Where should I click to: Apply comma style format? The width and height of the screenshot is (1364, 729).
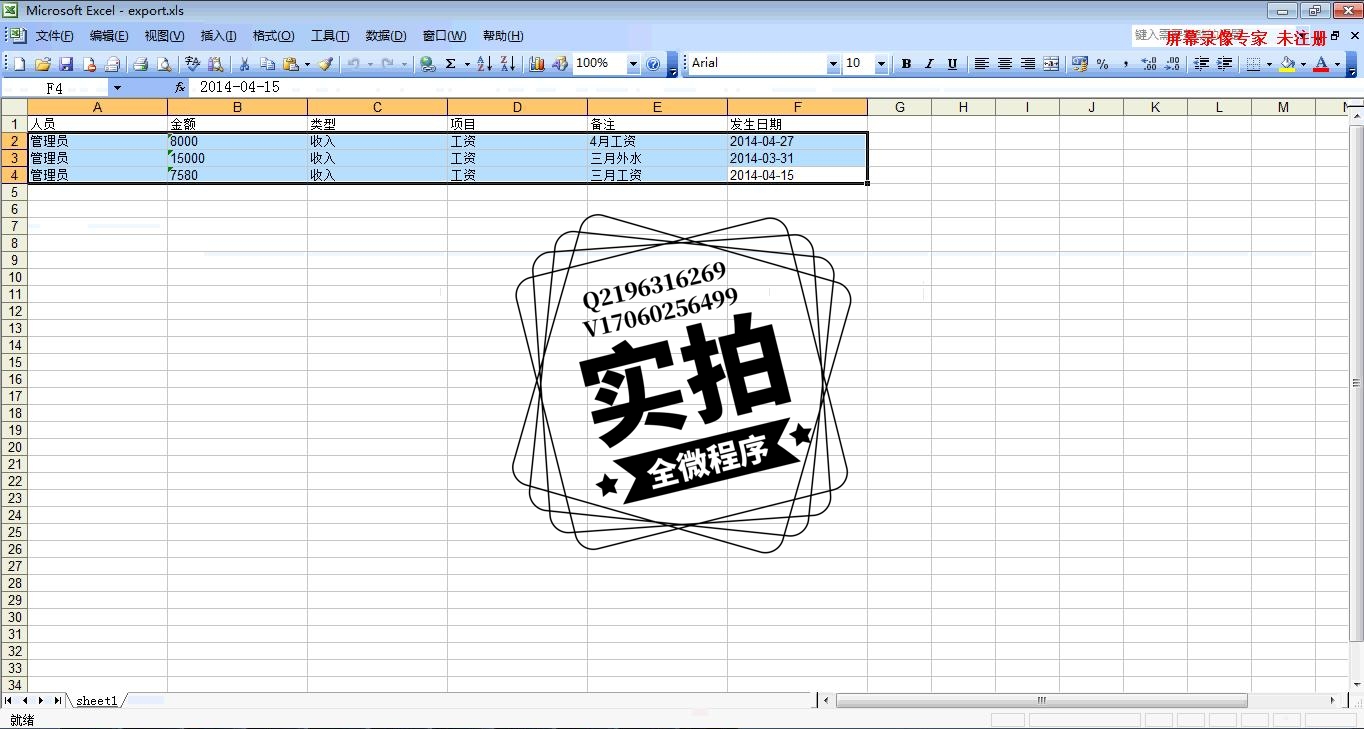pyautogui.click(x=1125, y=64)
